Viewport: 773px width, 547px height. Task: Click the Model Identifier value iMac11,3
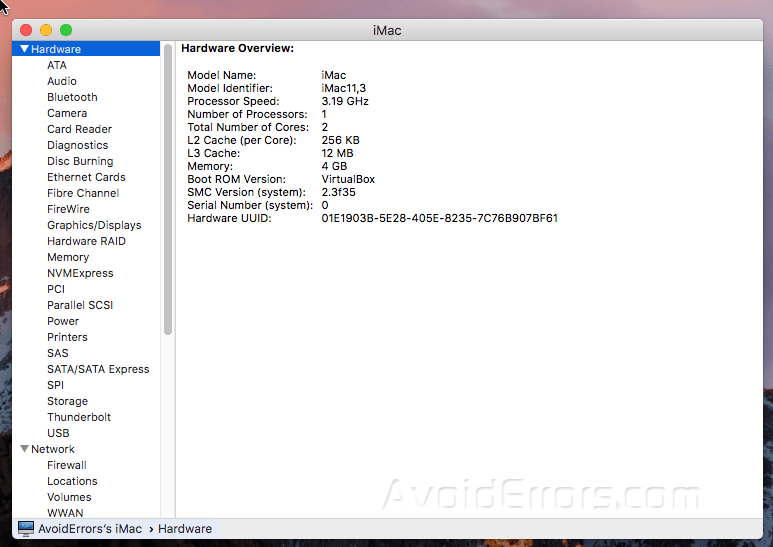344,88
